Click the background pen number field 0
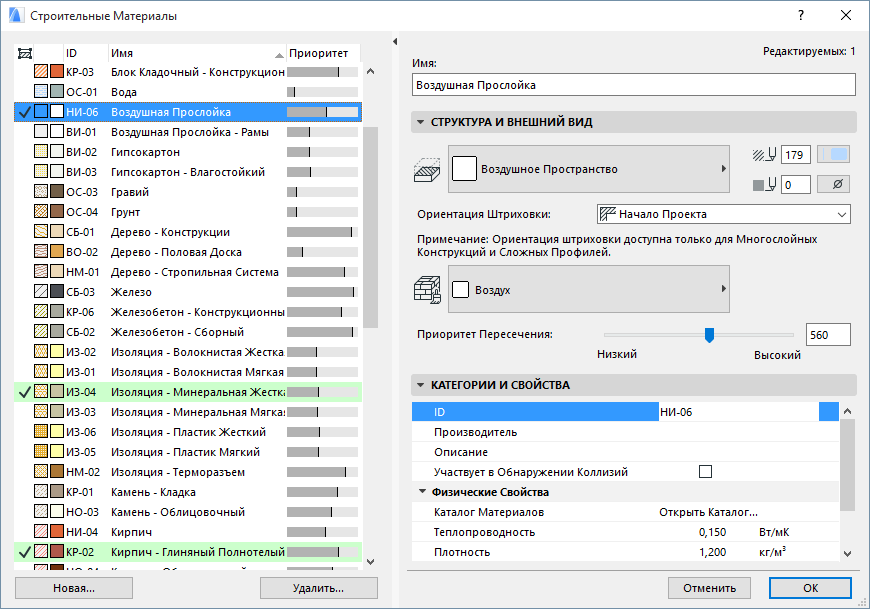This screenshot has height=609, width=870. [796, 184]
